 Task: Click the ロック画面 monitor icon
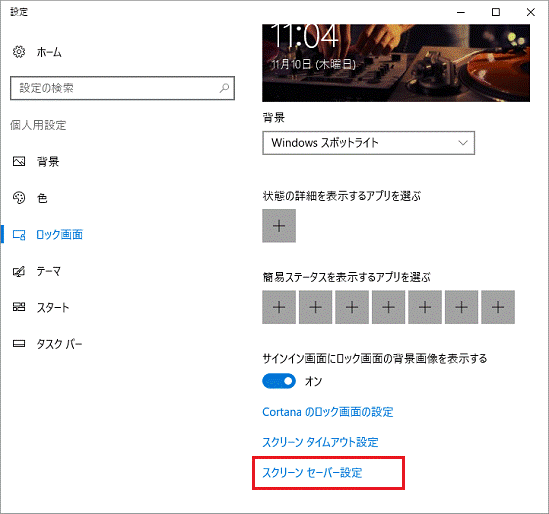point(19,235)
